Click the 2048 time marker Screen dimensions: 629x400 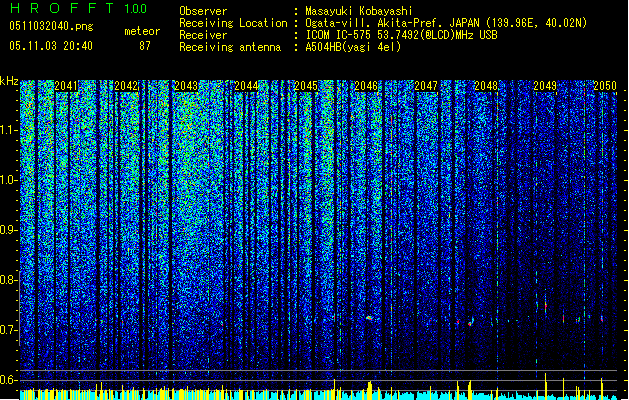click(486, 86)
